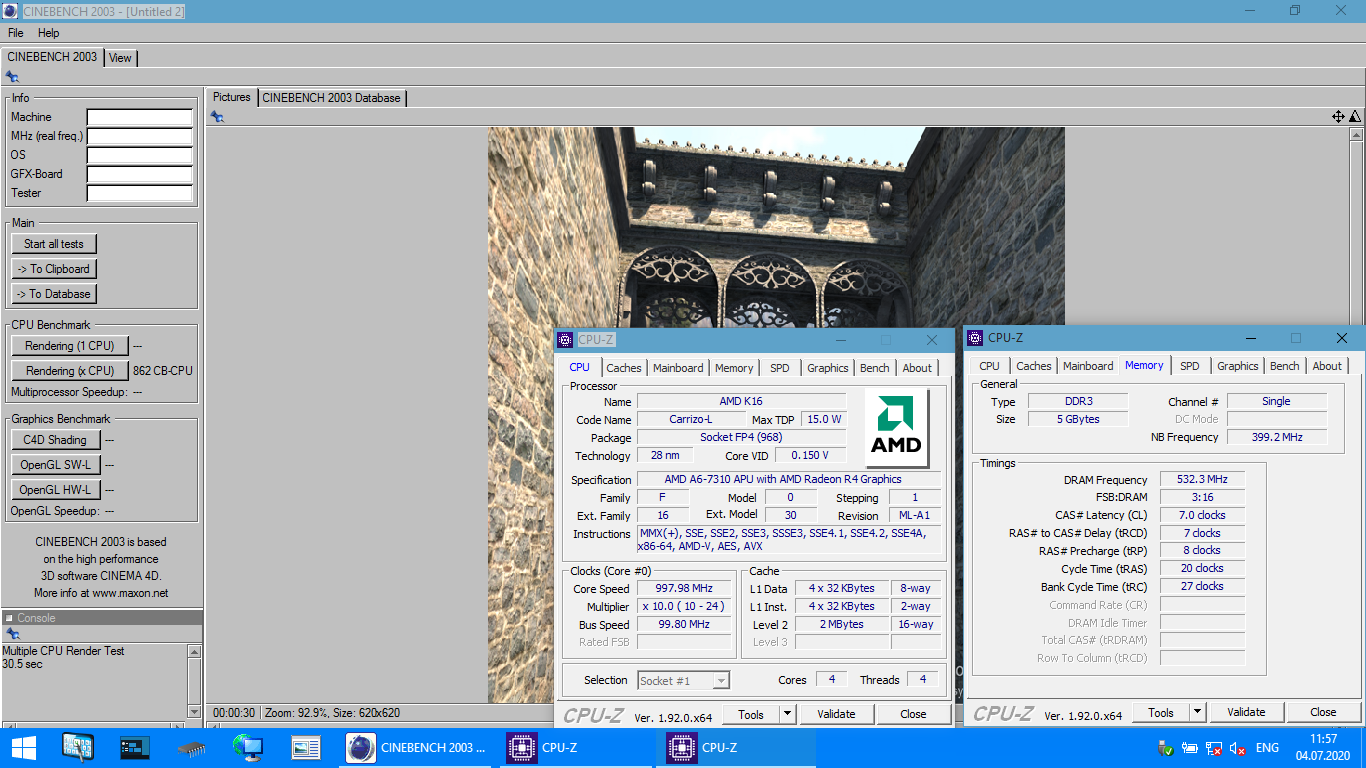
Task: Open the SPD tab in right CPU-Z window
Action: point(1190,366)
